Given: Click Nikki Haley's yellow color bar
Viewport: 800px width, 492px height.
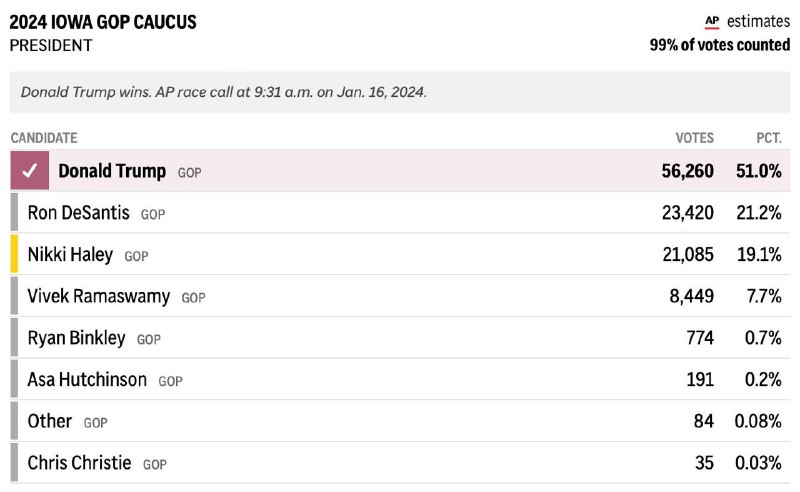Looking at the screenshot, I should 14,254.
